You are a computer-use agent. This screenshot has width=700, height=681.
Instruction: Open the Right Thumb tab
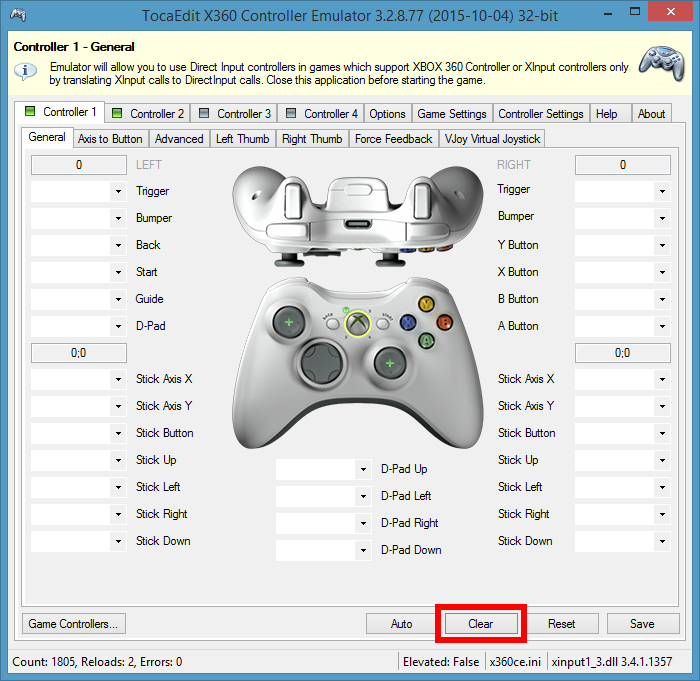click(312, 139)
